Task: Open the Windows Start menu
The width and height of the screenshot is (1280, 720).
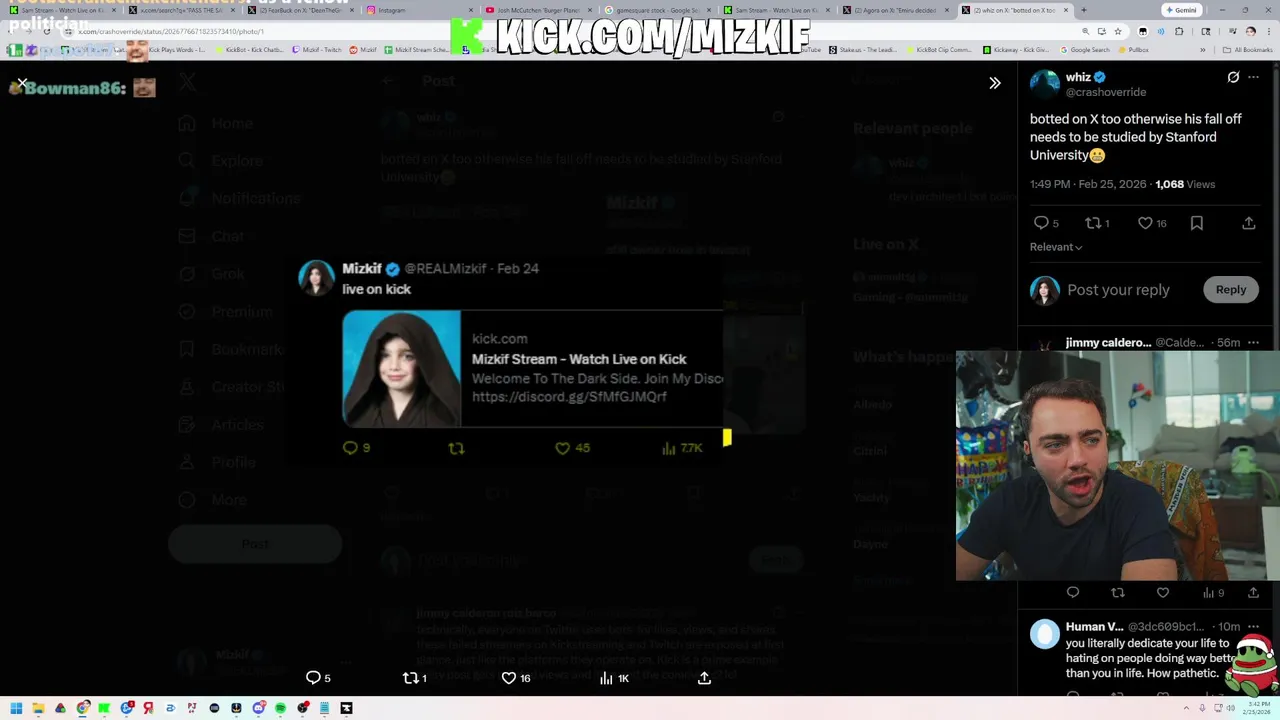Action: click(x=16, y=708)
